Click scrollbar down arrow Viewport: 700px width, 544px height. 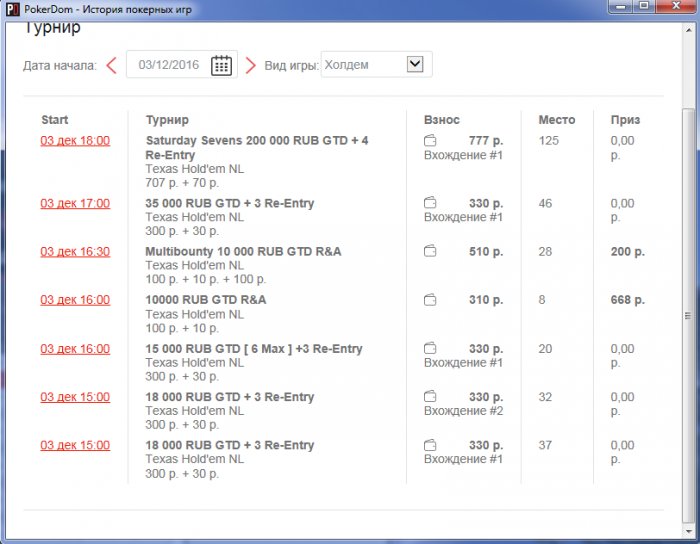pyautogui.click(x=689, y=531)
